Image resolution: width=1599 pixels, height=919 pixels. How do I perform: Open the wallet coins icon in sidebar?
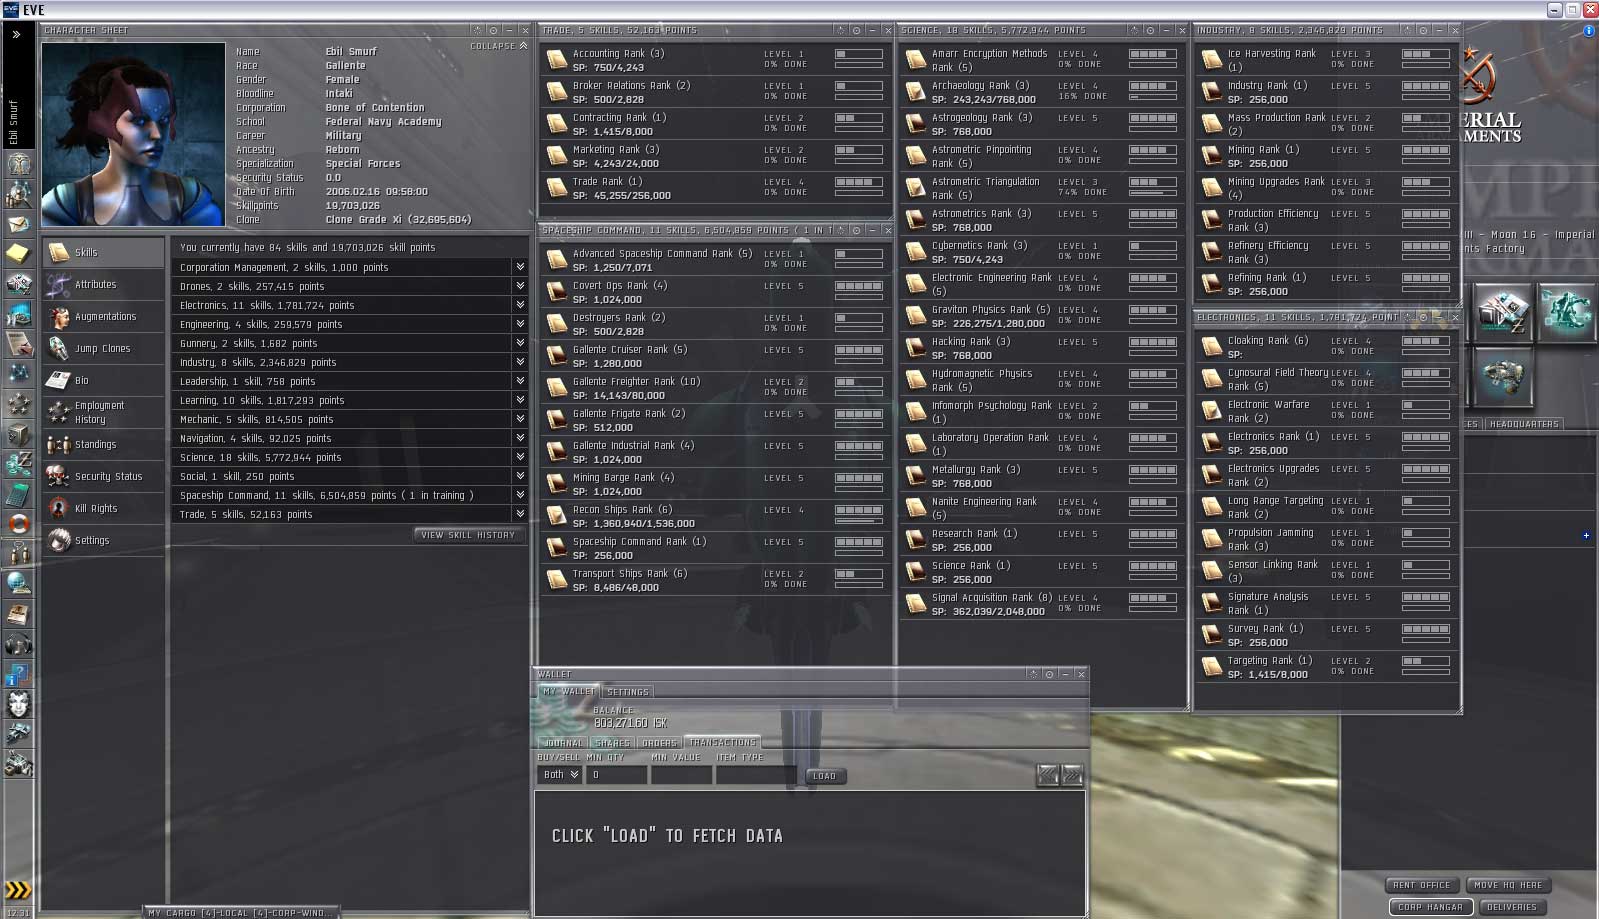click(19, 464)
